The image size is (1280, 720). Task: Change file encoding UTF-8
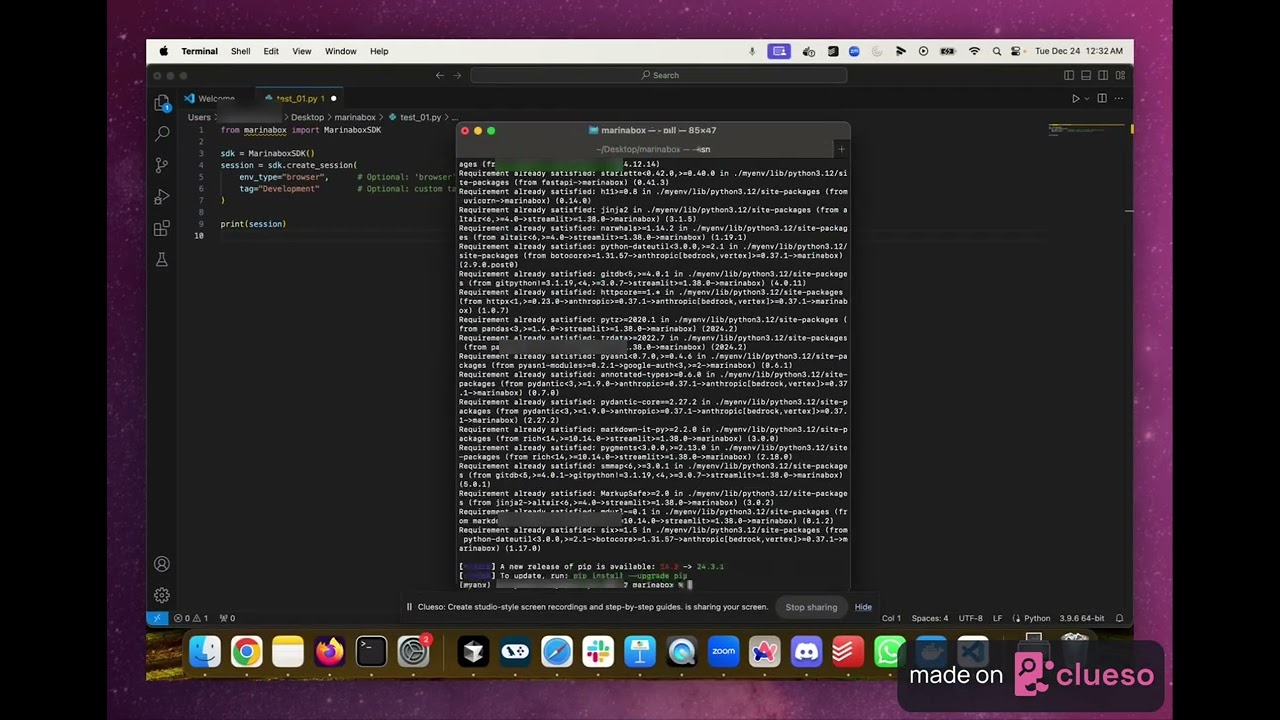(971, 618)
